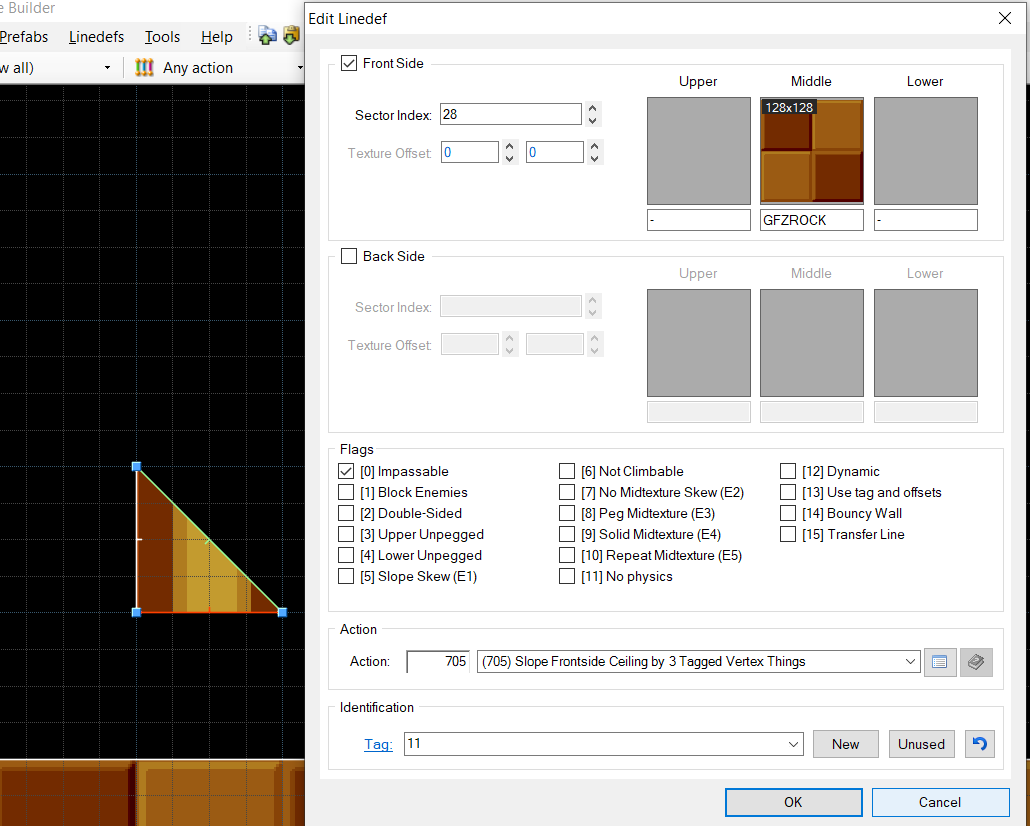Reset tag with the blue undo arrow
The image size is (1030, 826).
(980, 744)
